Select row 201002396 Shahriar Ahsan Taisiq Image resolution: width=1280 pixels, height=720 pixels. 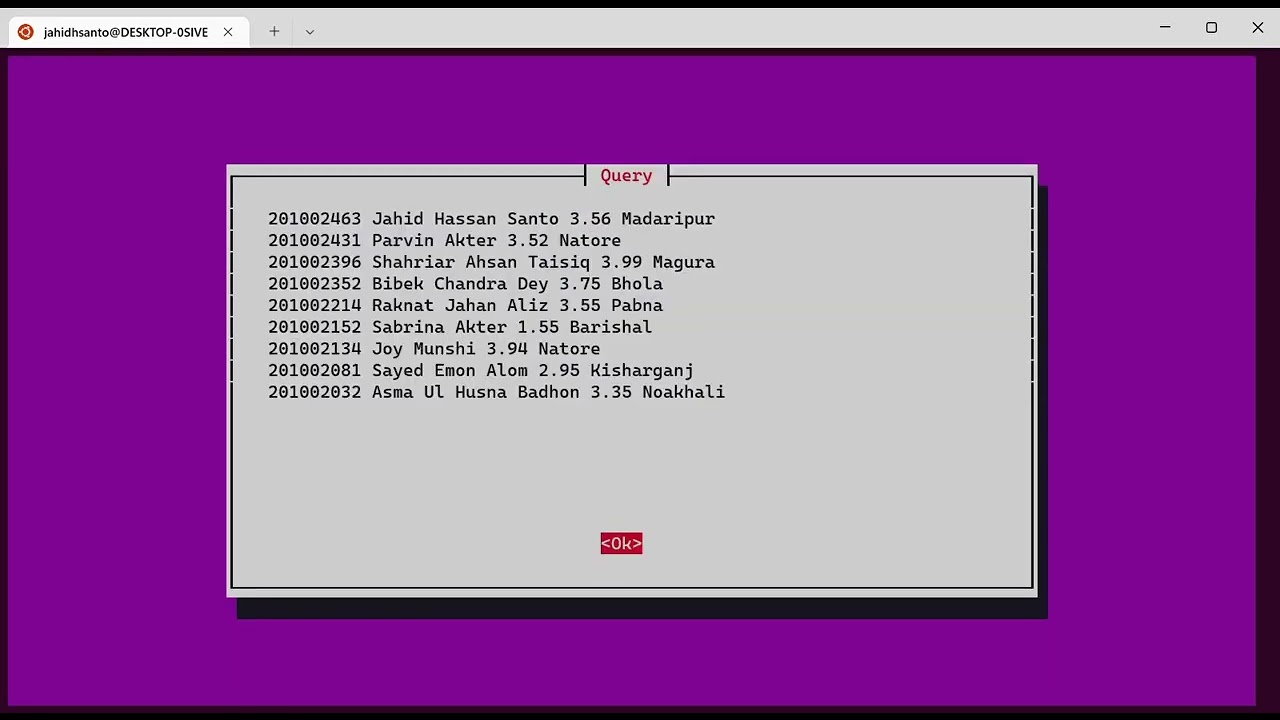tap(491, 262)
